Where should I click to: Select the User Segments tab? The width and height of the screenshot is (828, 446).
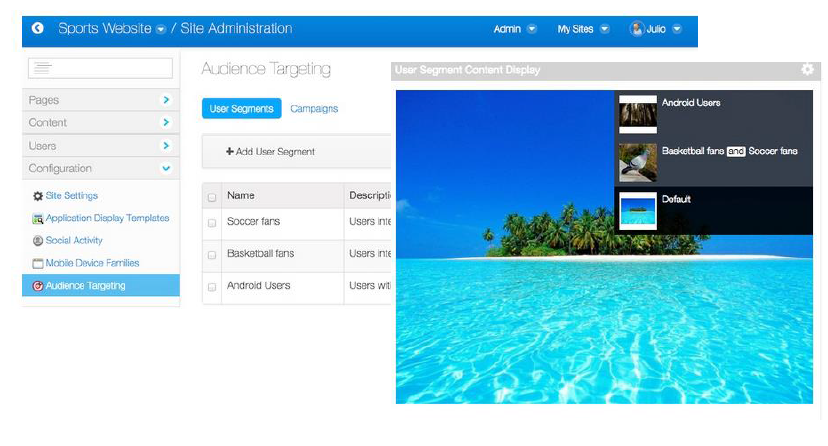click(241, 109)
